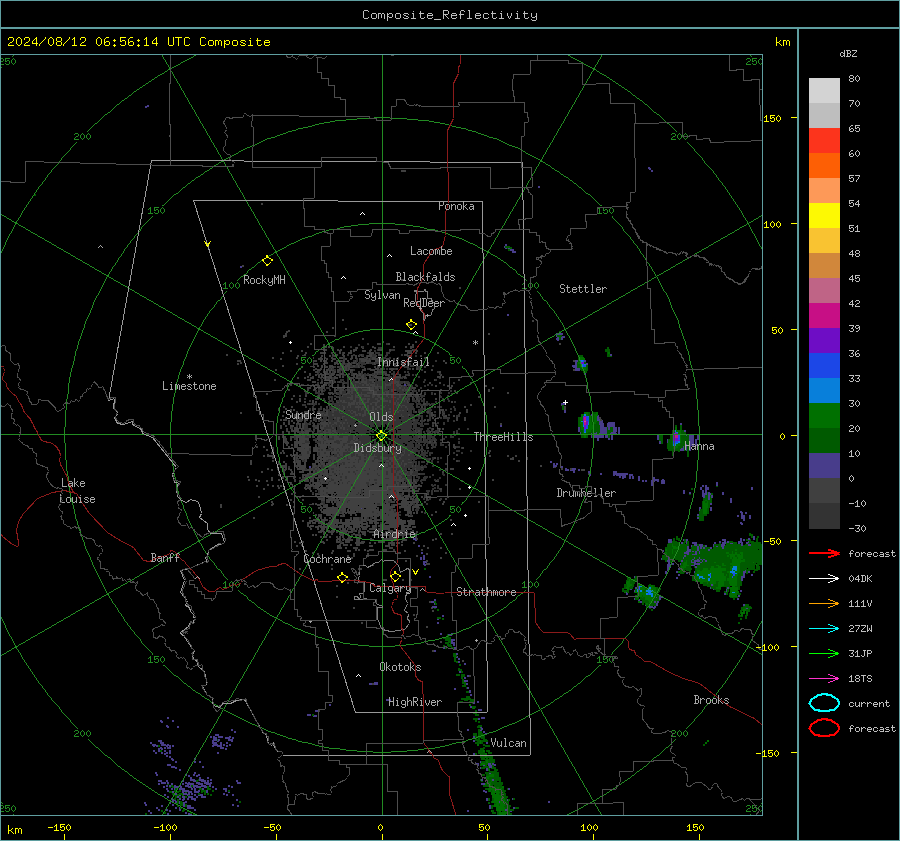Viewport: 900px width, 841px height.
Task: Click the white cross marker west of Hanna storms
Action: click(x=565, y=402)
